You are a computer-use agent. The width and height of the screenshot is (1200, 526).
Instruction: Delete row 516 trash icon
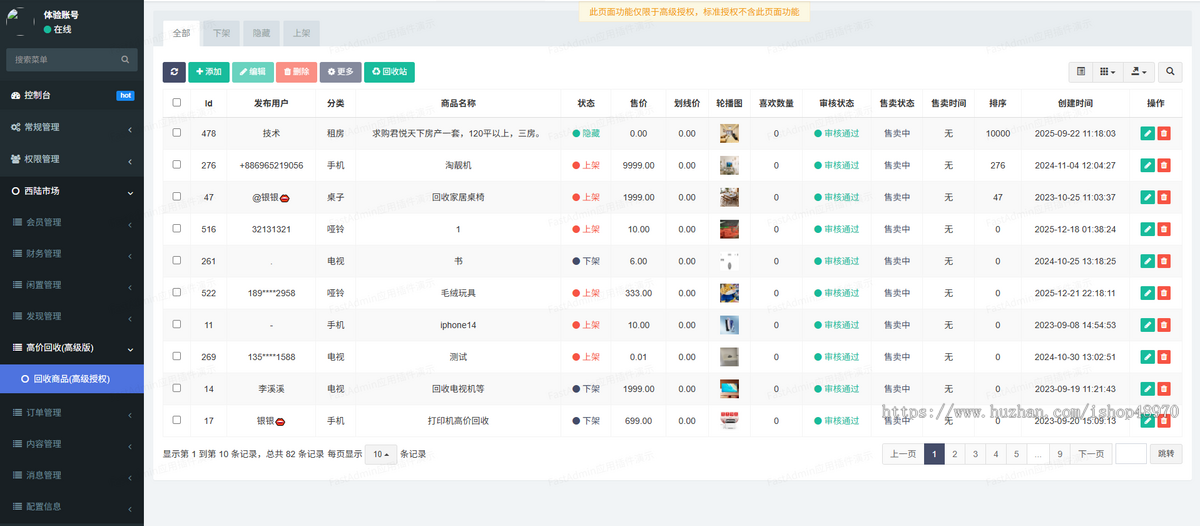click(1164, 229)
